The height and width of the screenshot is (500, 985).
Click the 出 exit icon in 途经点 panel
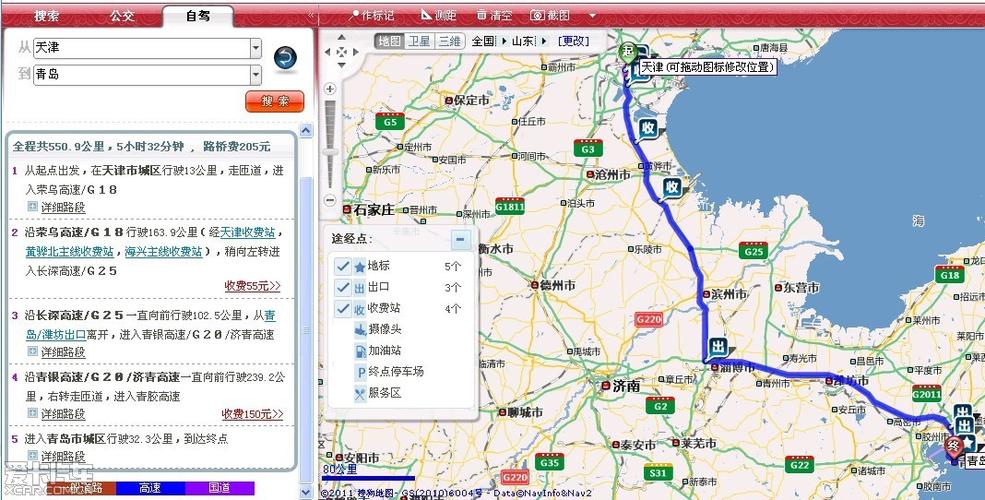[x=360, y=288]
